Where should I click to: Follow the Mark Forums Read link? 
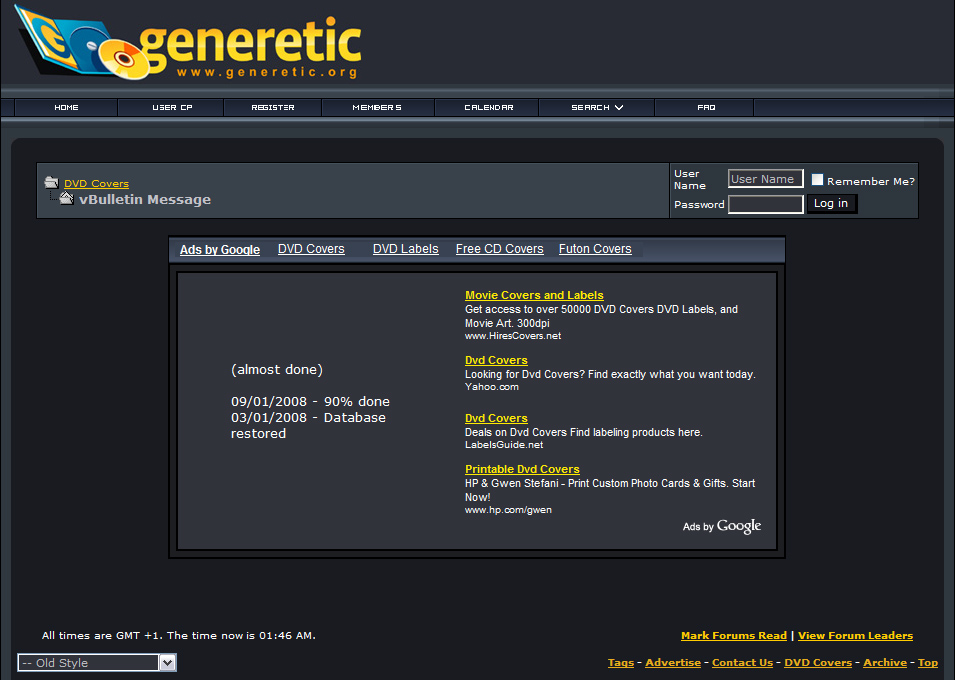733,635
